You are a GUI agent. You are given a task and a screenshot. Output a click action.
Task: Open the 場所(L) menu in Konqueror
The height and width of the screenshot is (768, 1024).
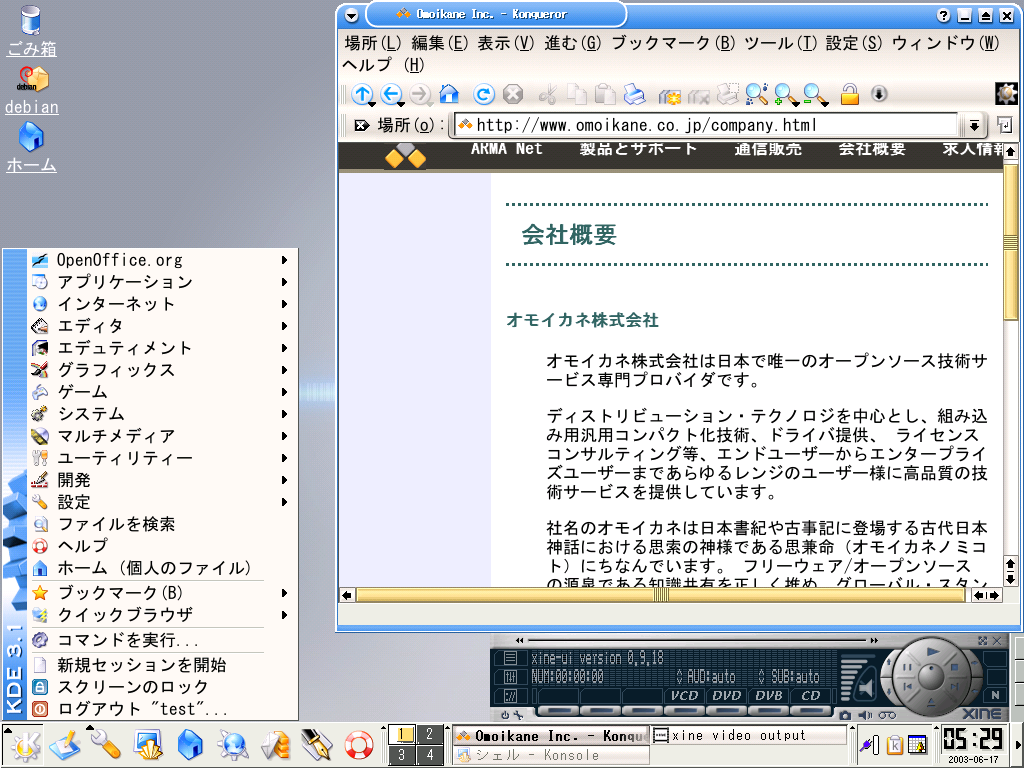point(373,43)
